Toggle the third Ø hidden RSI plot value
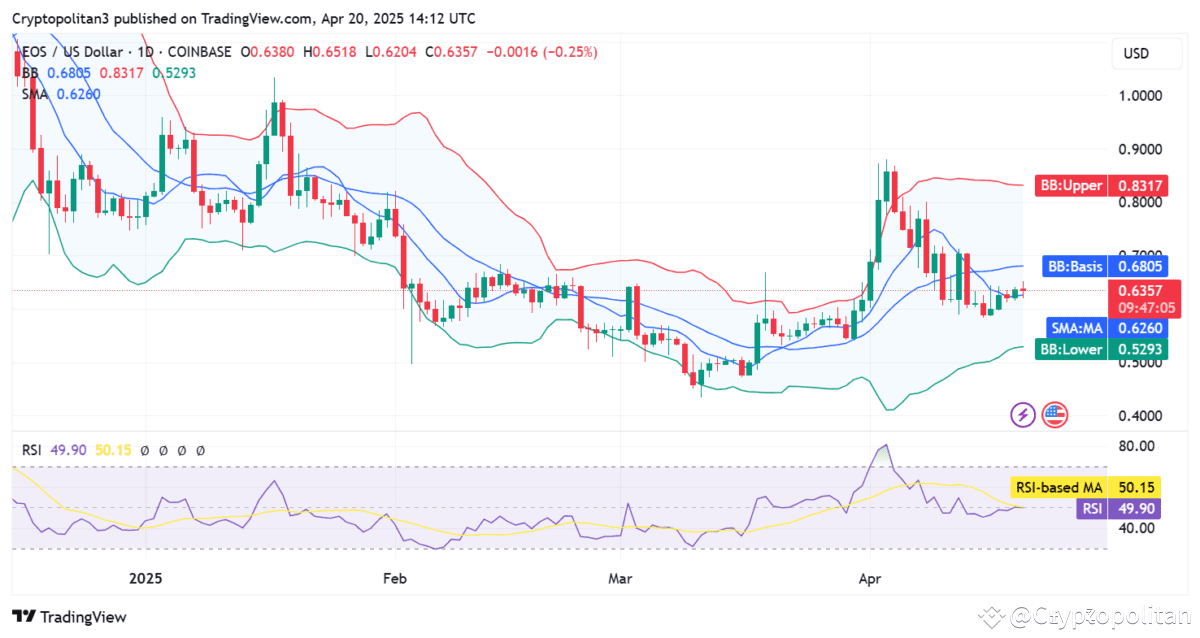Image resolution: width=1200 pixels, height=638 pixels. [180, 450]
